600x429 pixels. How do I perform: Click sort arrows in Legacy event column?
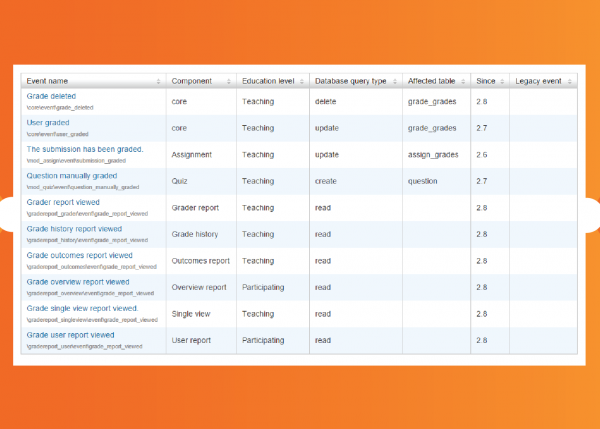571,80
